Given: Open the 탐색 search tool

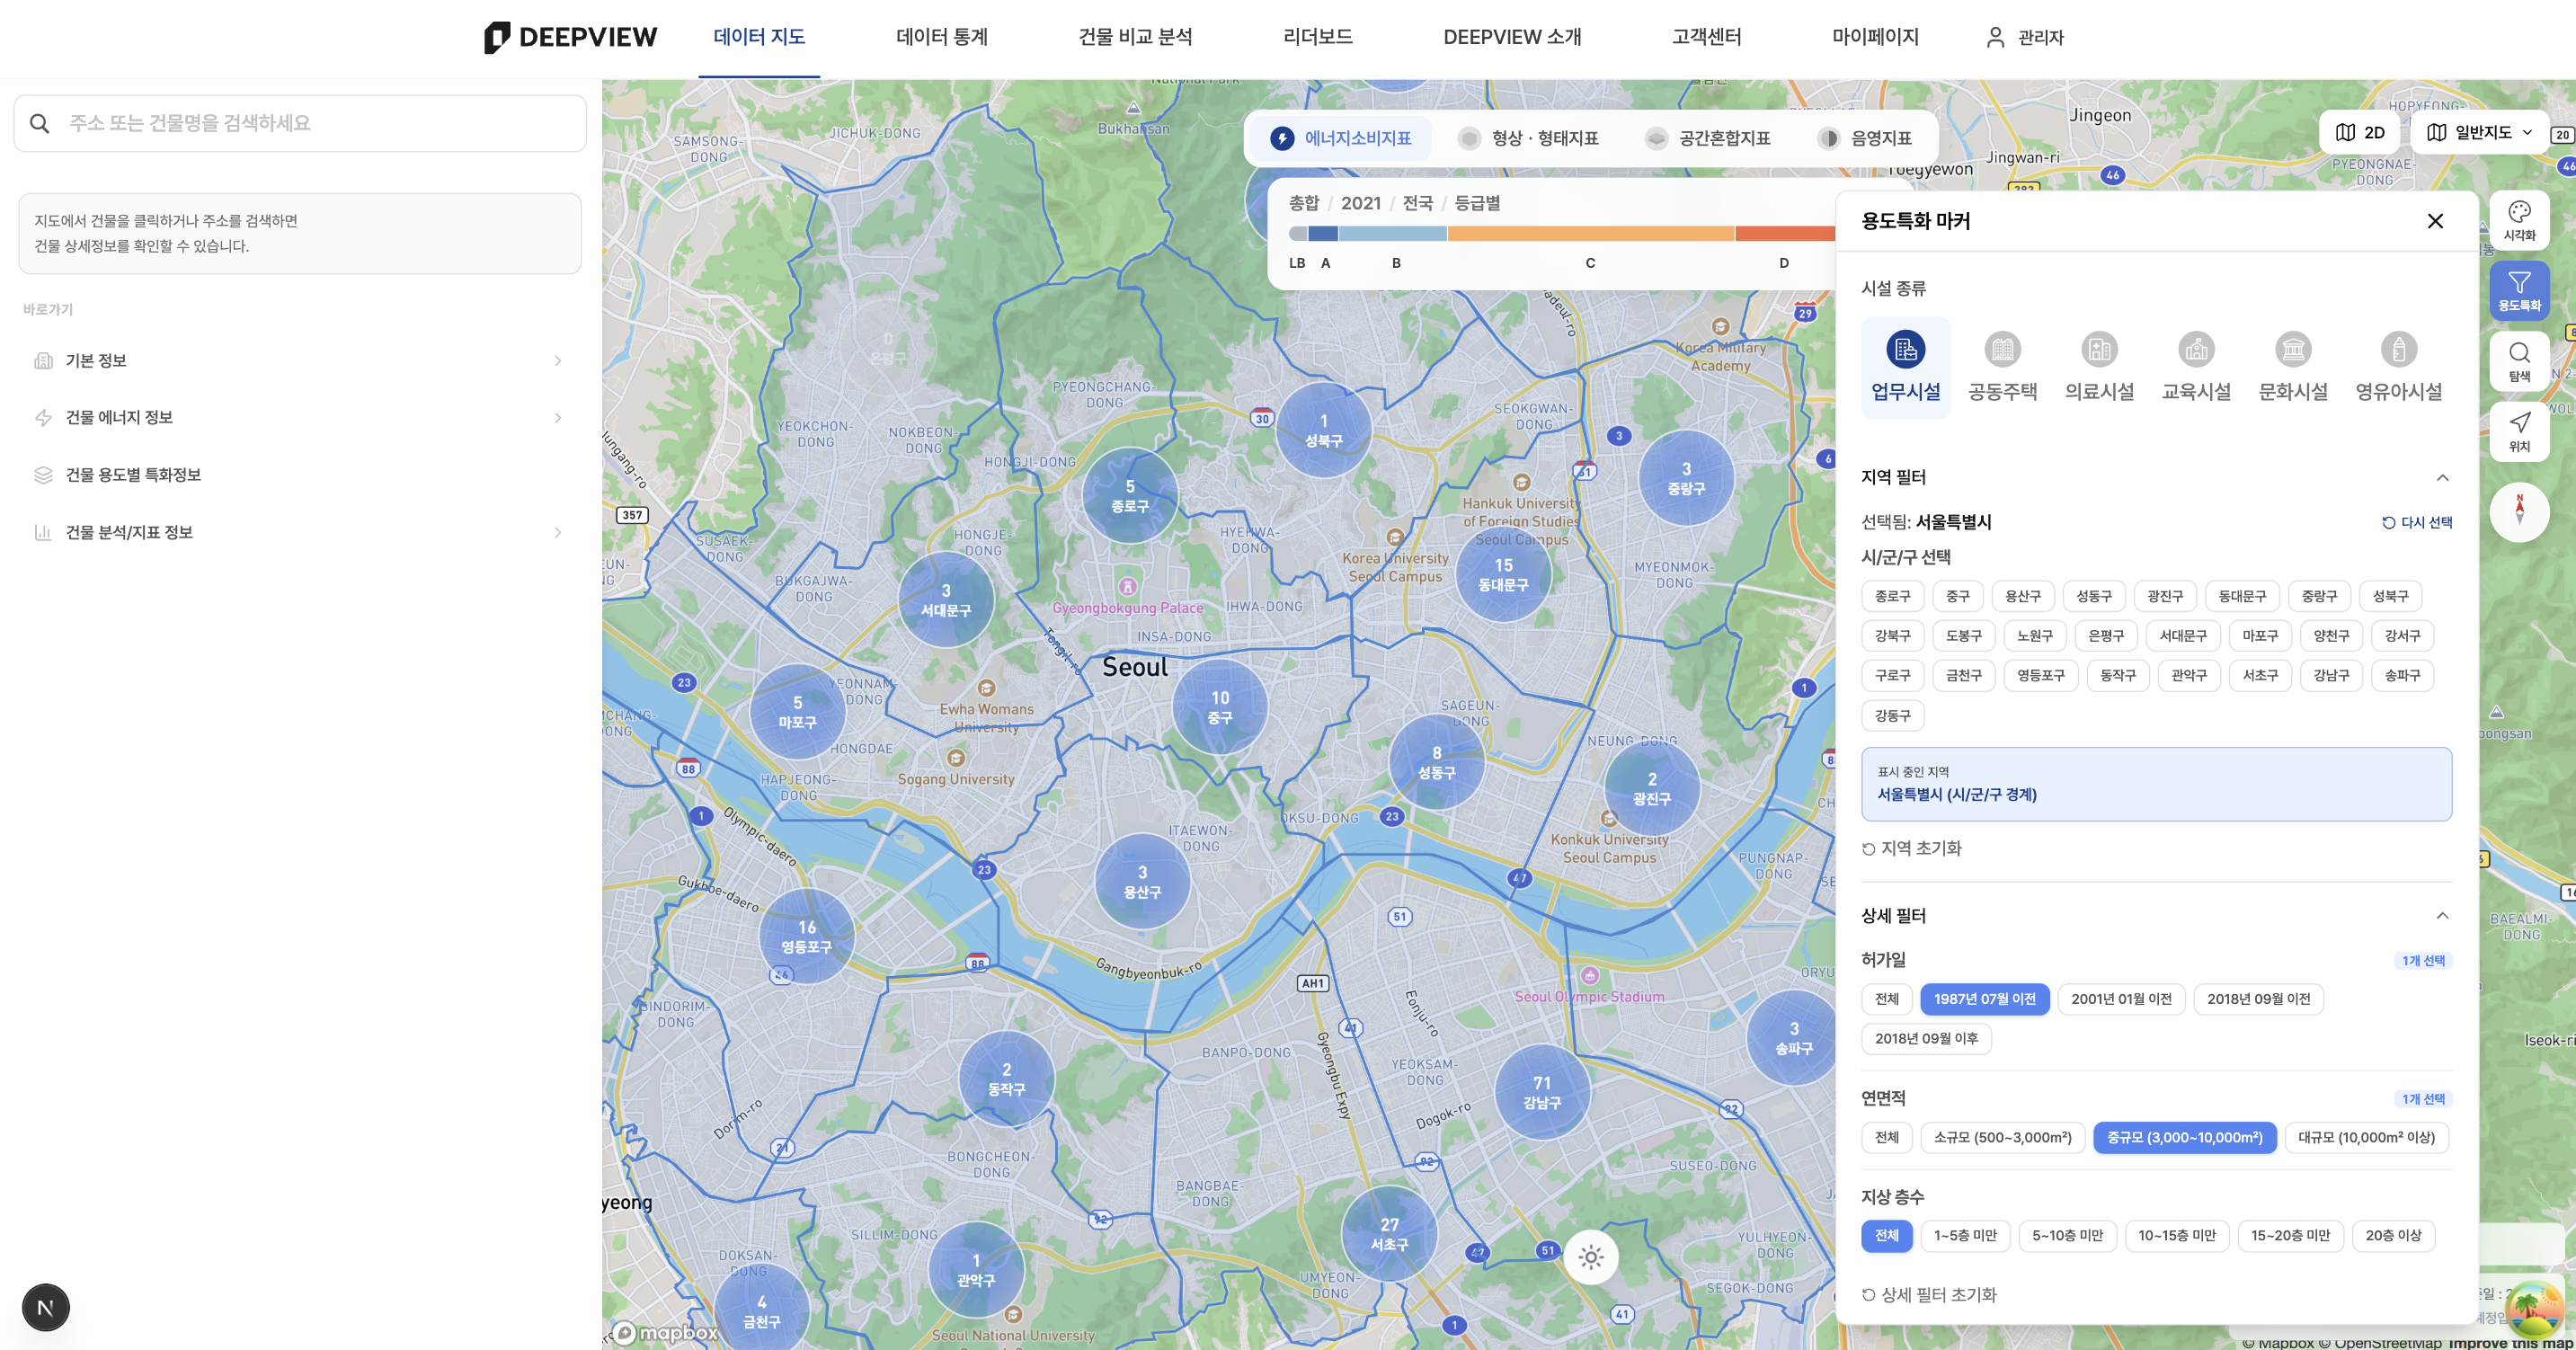Looking at the screenshot, I should click(2519, 361).
